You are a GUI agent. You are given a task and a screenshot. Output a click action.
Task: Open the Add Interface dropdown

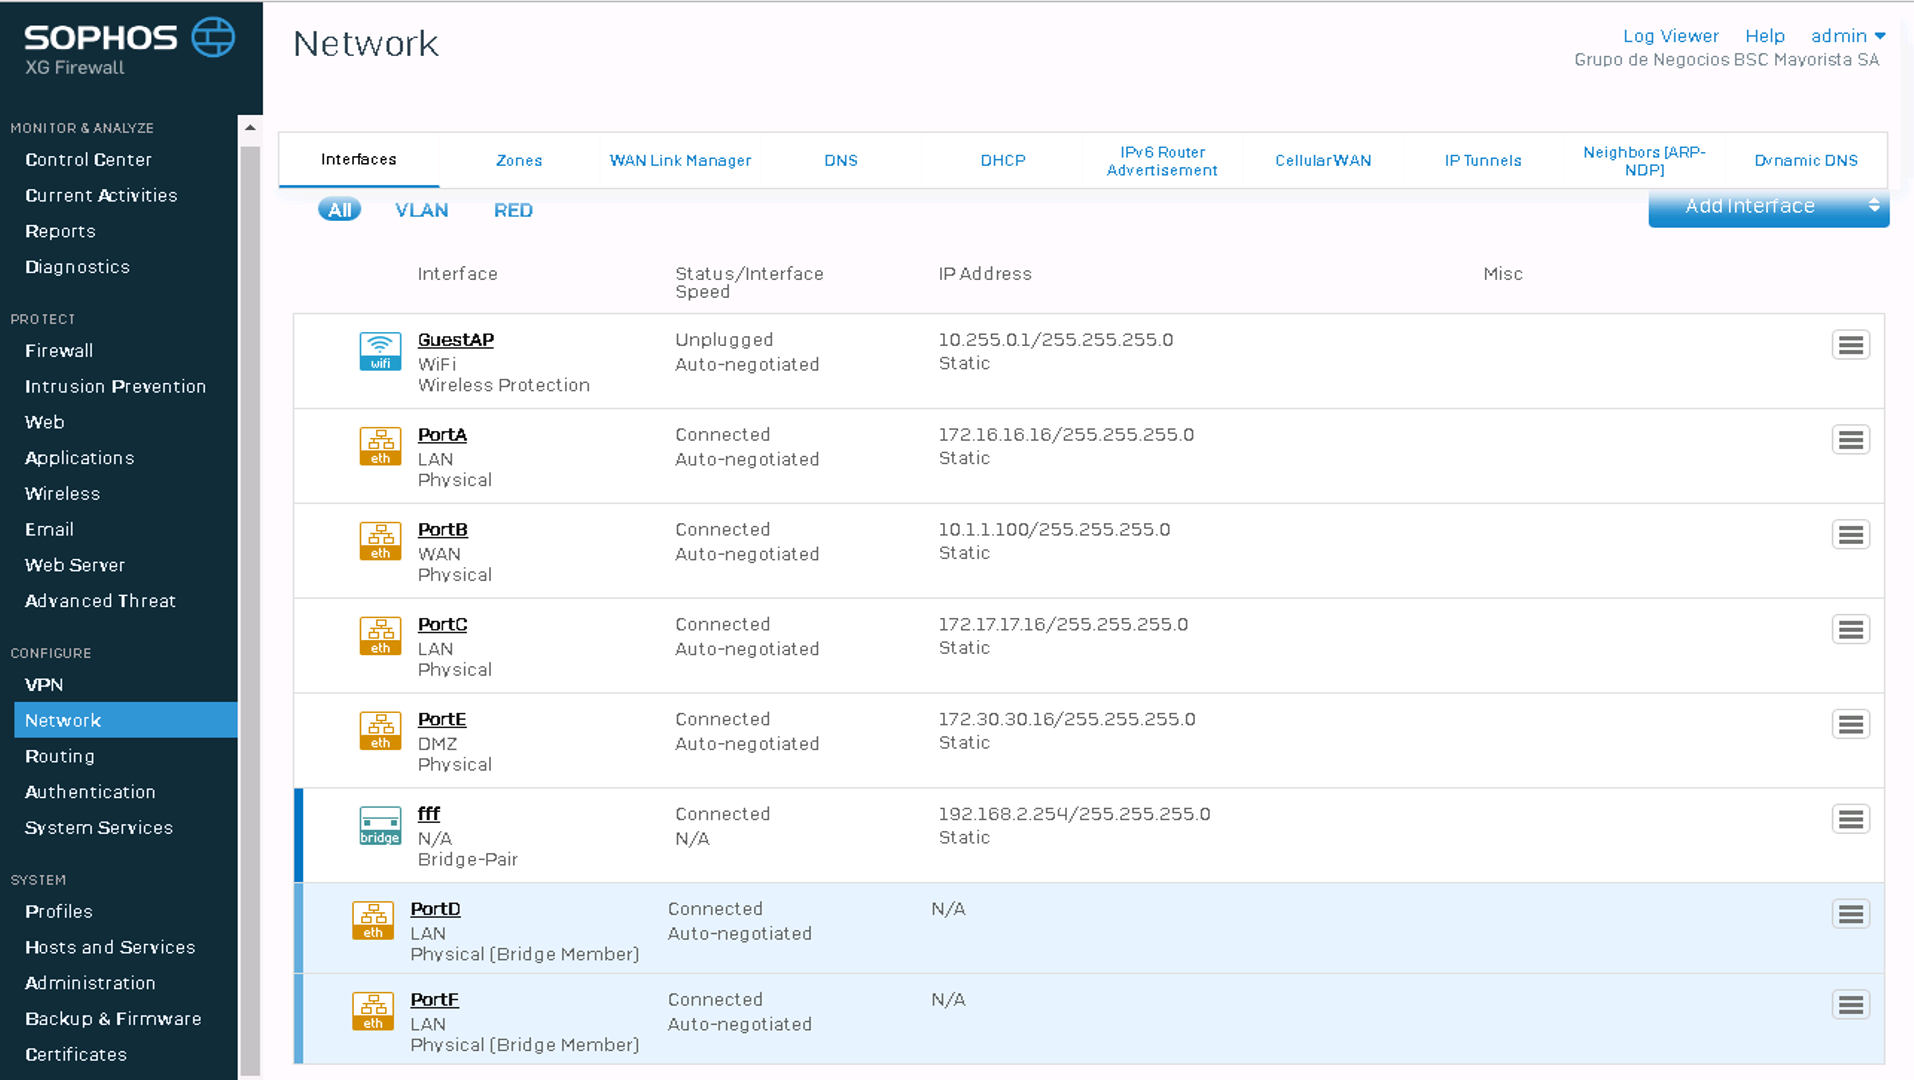point(1768,206)
